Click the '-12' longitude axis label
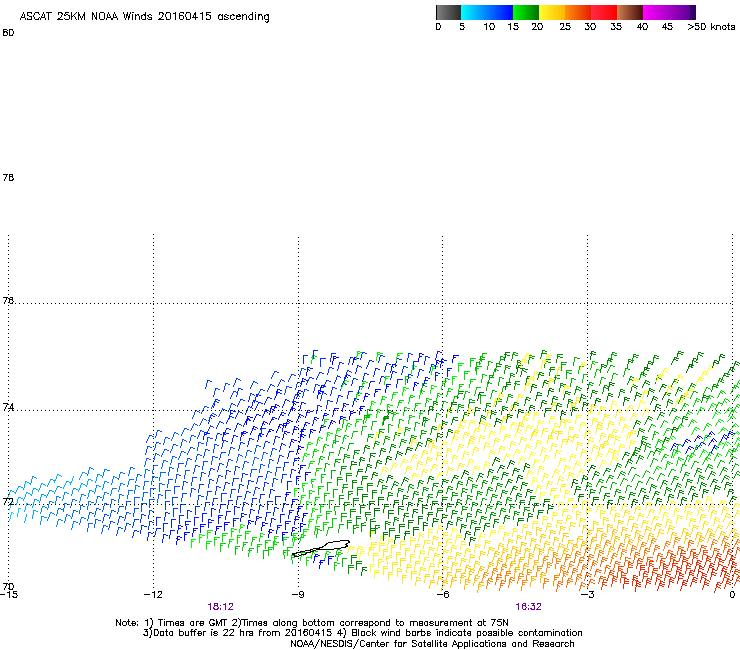Viewport: 740px width, 650px height. pyautogui.click(x=153, y=595)
